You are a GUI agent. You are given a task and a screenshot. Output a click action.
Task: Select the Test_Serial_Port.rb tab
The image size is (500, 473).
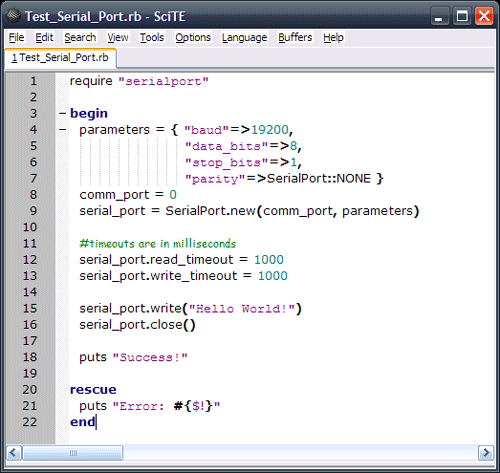[x=60, y=58]
